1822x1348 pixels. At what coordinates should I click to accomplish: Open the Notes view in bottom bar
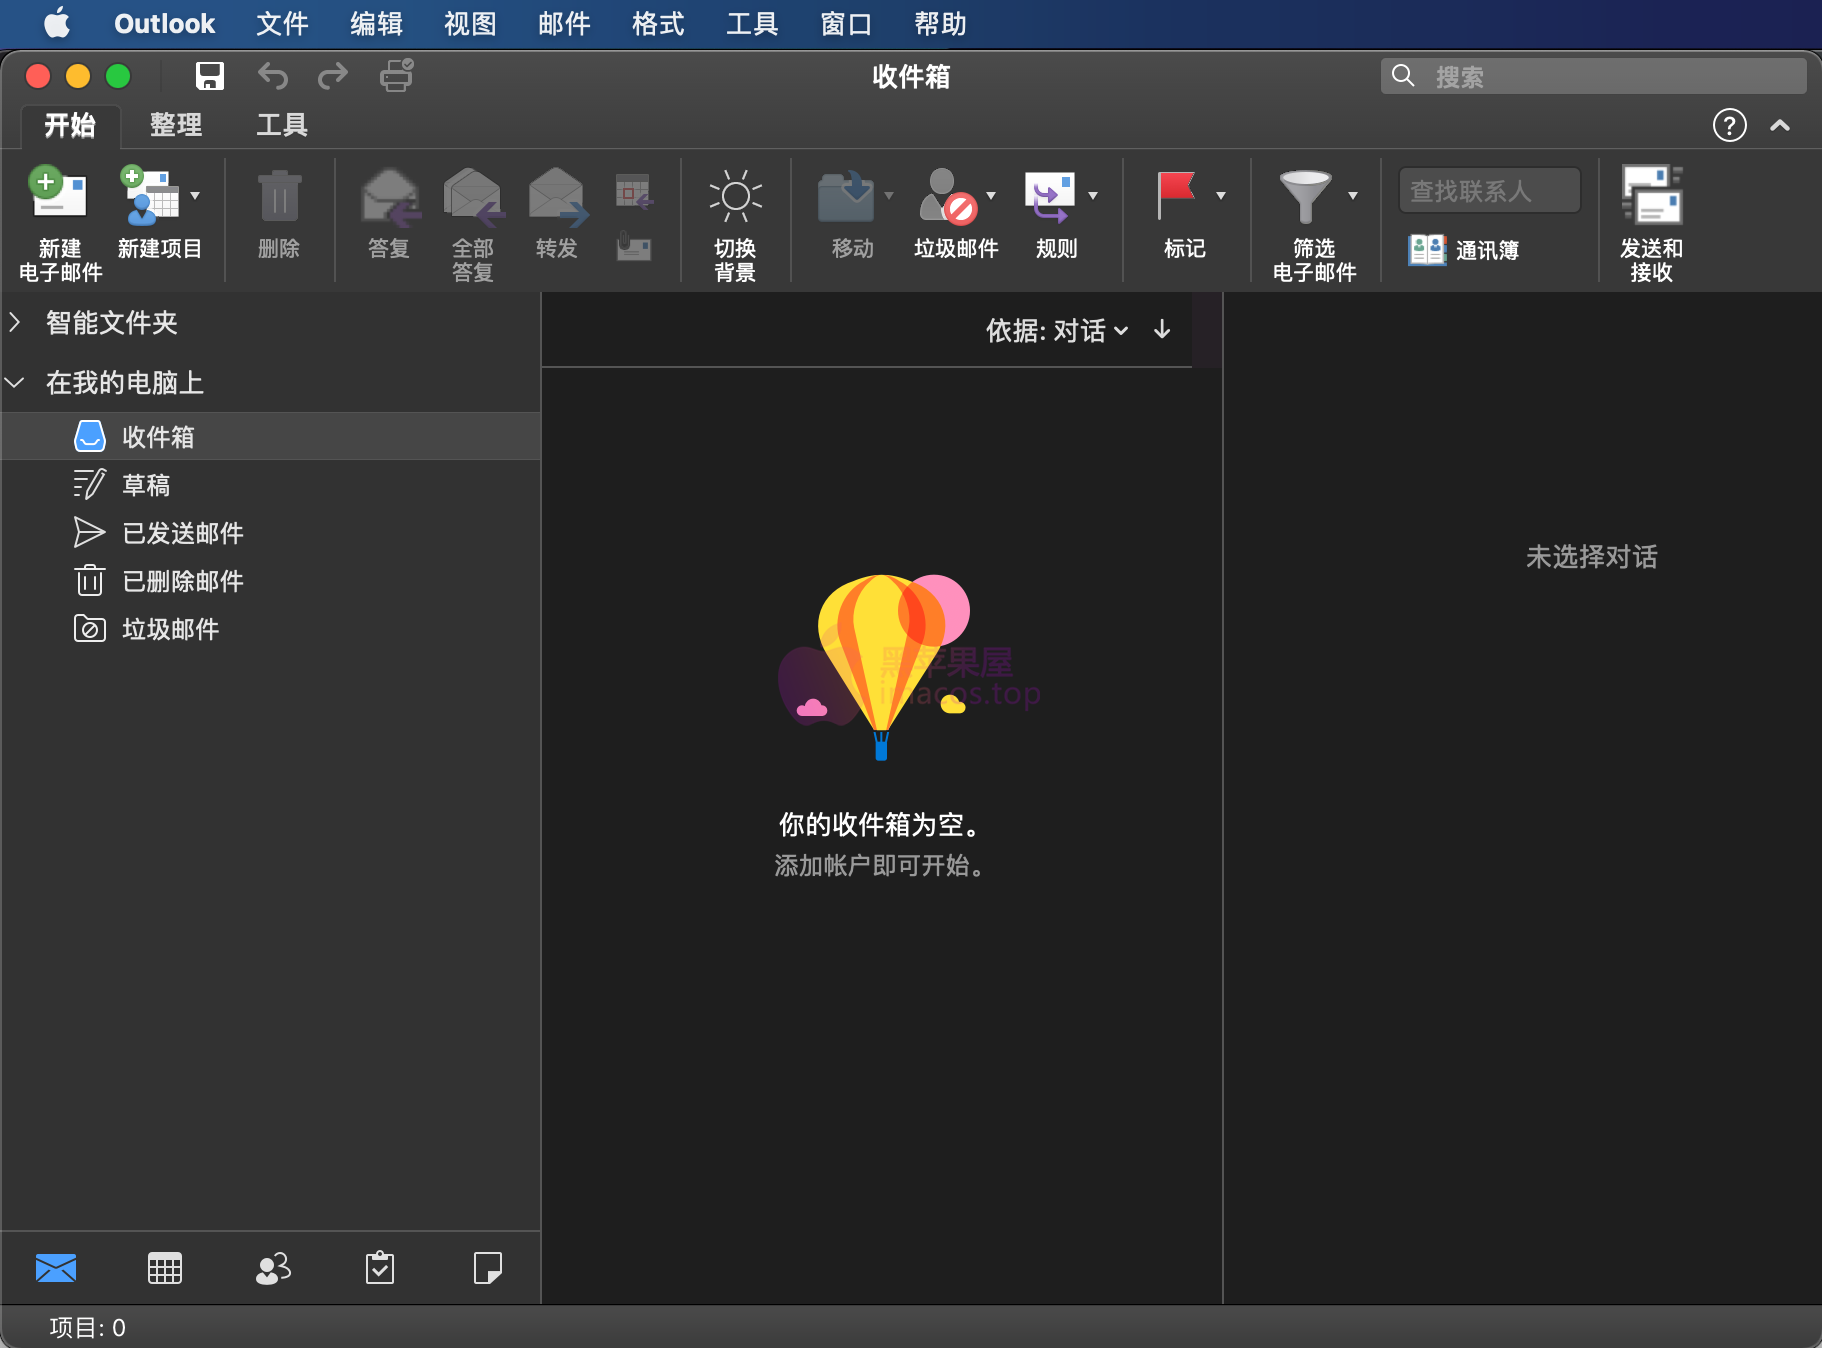(x=487, y=1268)
